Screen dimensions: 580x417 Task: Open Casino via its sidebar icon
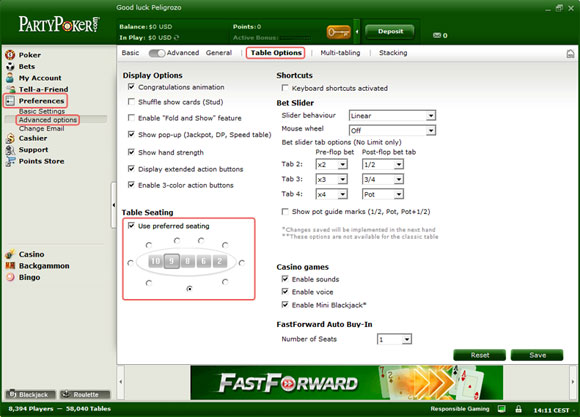10,254
